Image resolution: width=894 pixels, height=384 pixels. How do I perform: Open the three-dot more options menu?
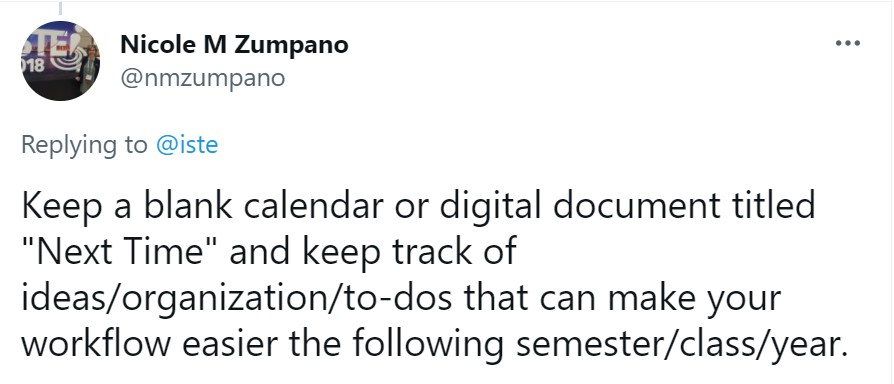click(847, 44)
